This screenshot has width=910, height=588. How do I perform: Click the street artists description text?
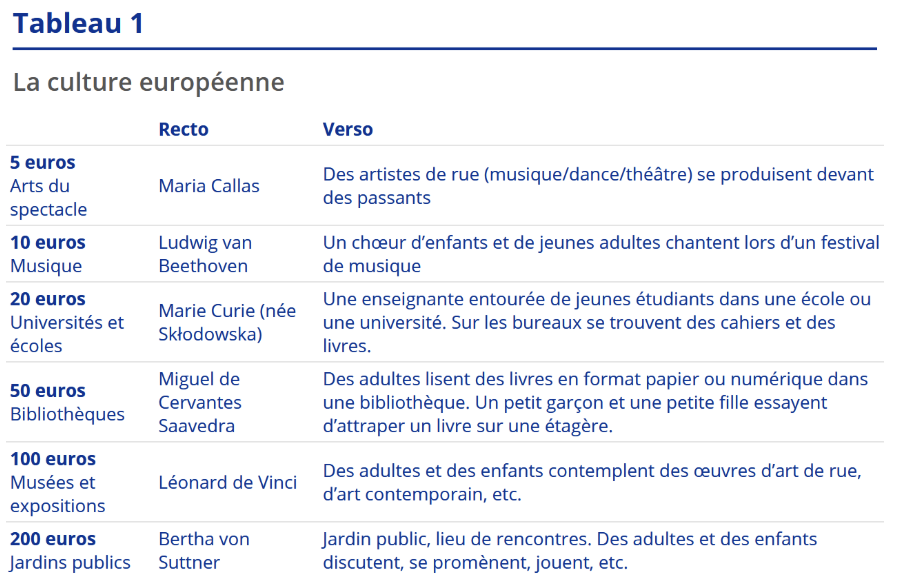click(598, 186)
